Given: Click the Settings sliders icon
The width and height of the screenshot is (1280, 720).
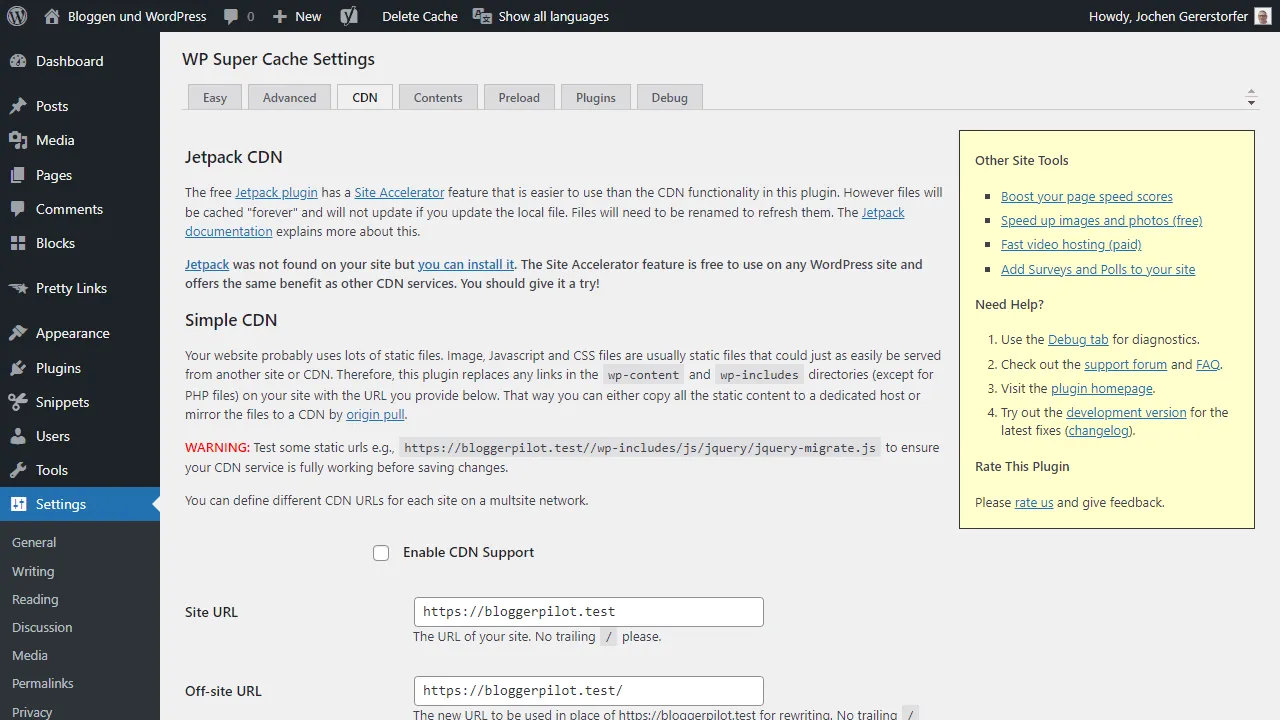Looking at the screenshot, I should coord(18,504).
